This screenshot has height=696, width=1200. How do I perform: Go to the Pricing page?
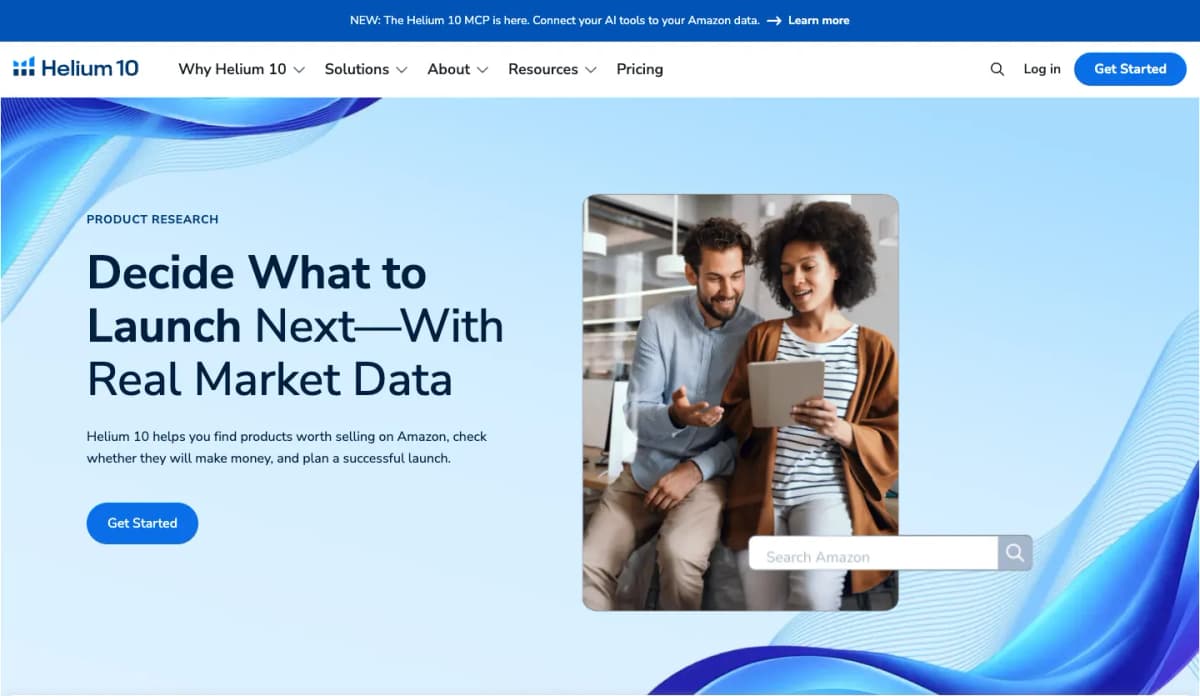tap(640, 69)
